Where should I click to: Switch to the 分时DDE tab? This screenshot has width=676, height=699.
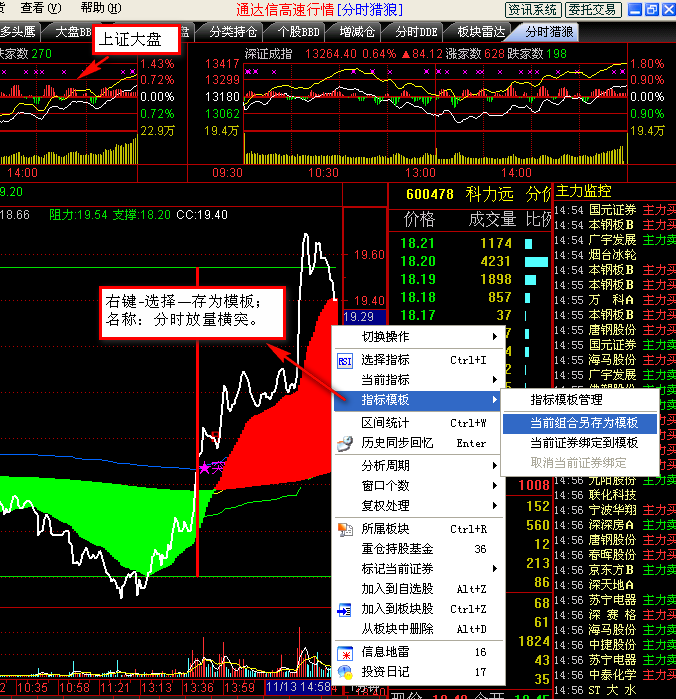[x=416, y=32]
